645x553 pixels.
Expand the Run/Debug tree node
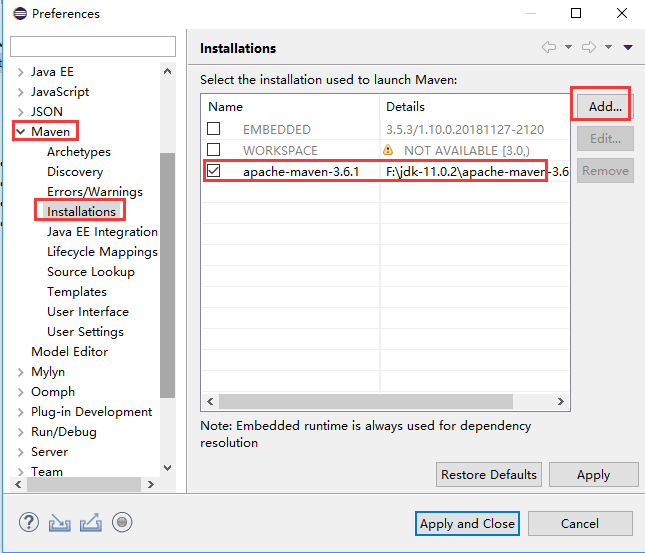pyautogui.click(x=21, y=432)
